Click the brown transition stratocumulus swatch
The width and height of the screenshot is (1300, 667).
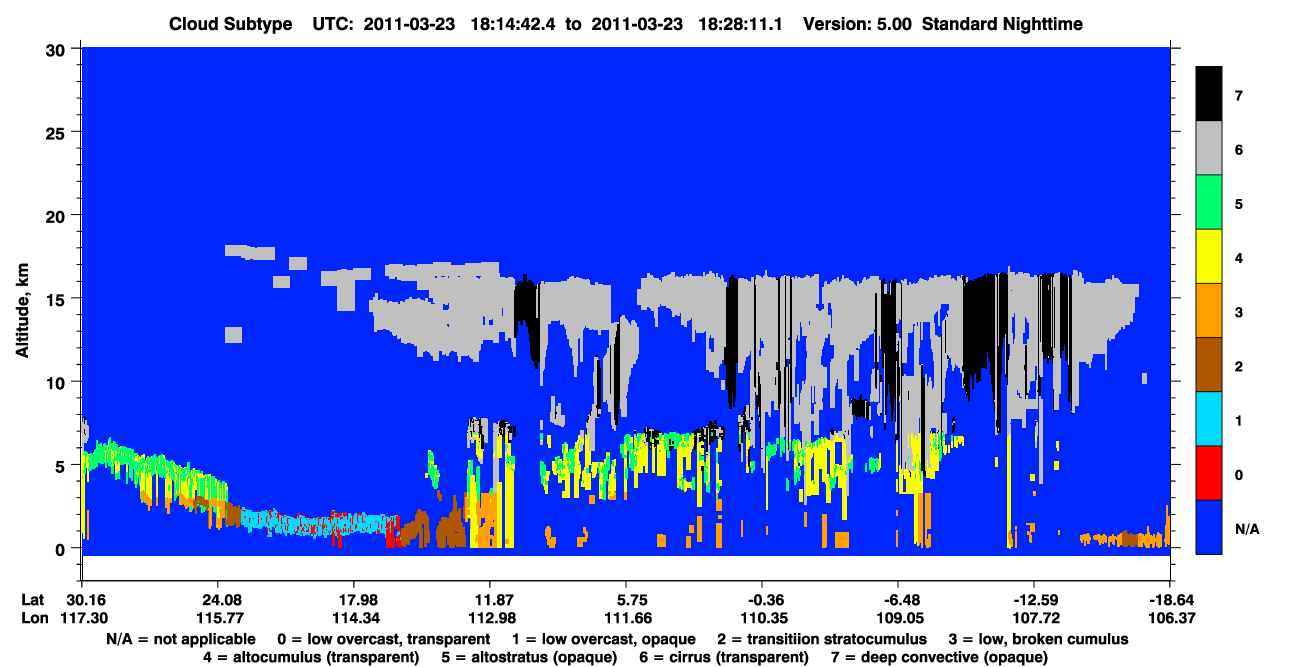coord(1209,365)
